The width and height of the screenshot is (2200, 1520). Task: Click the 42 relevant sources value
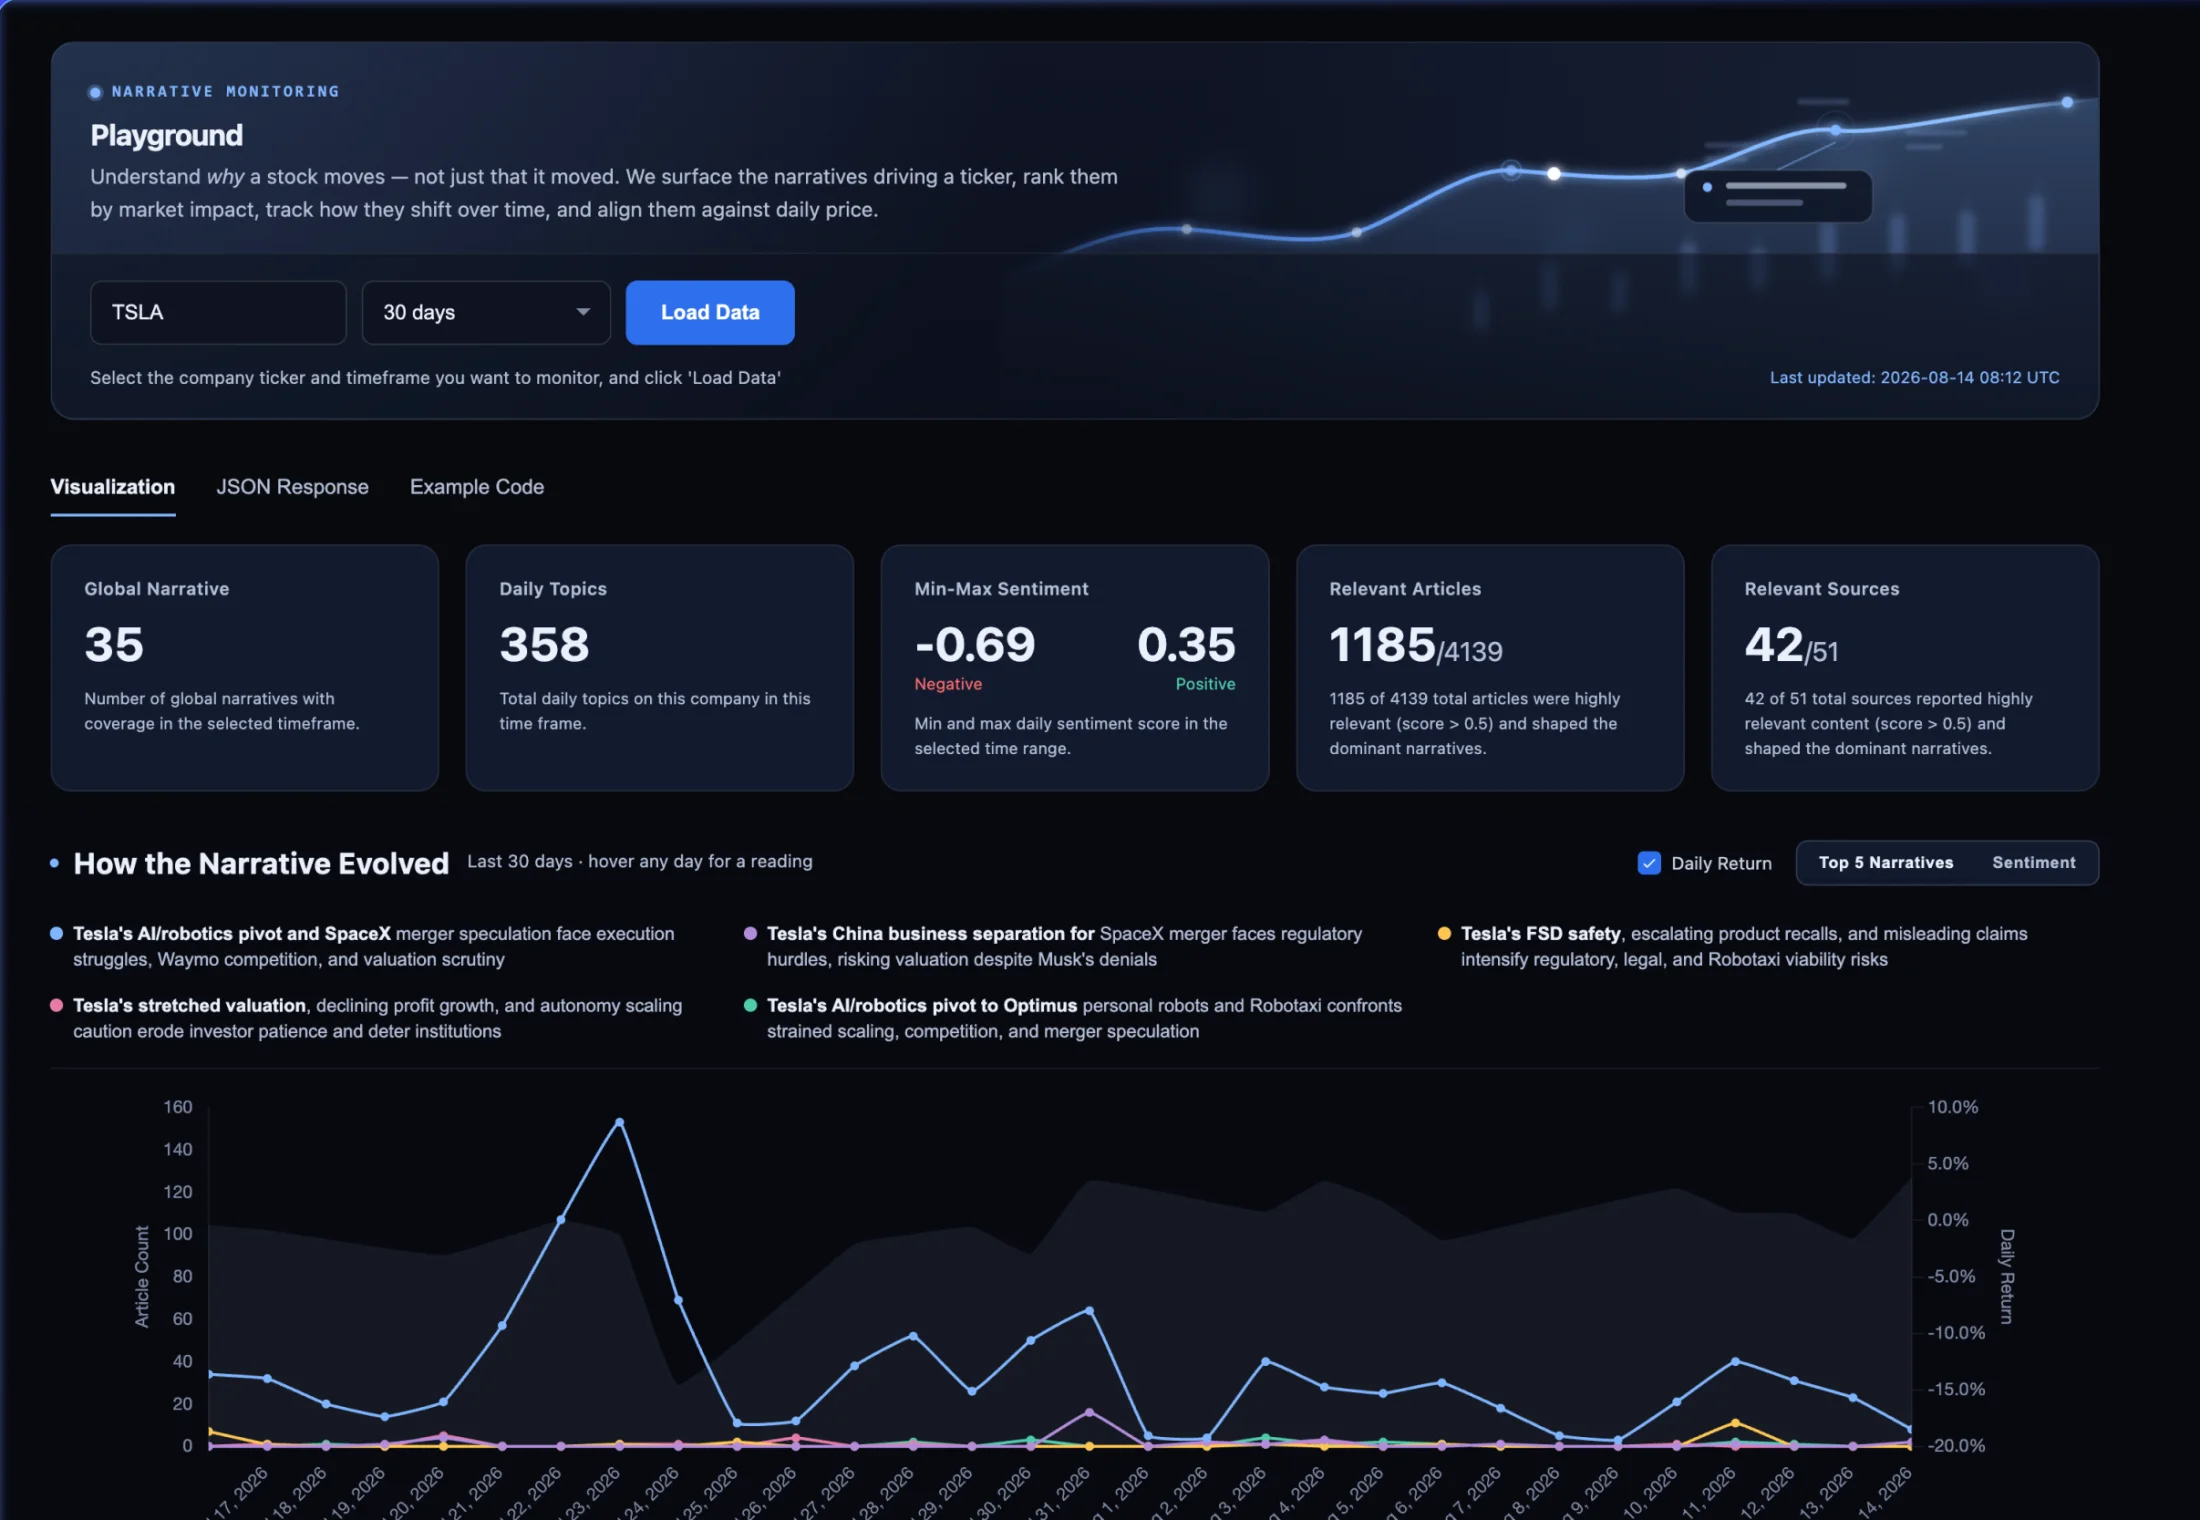tap(1774, 644)
